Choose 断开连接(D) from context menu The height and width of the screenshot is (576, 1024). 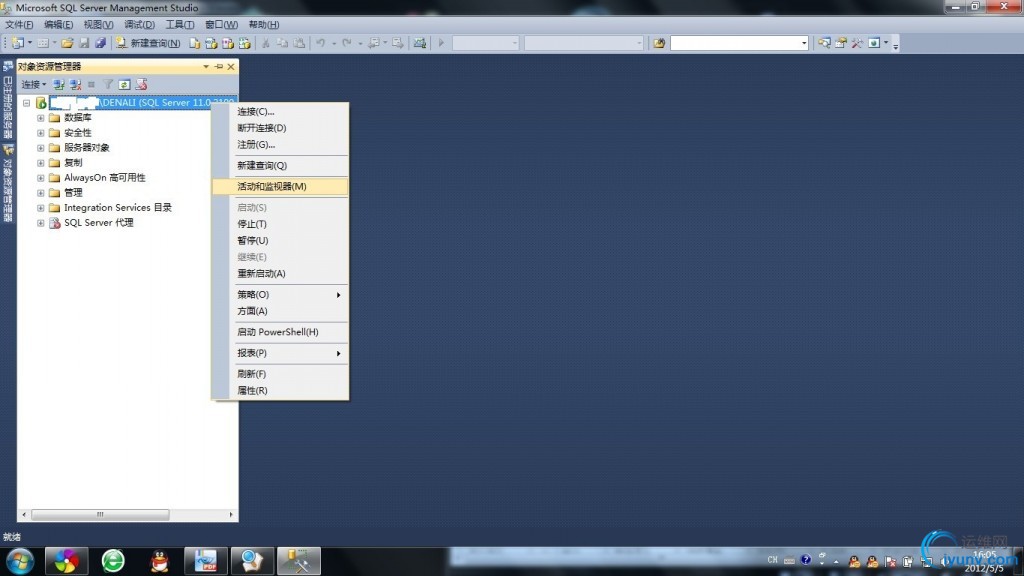[x=280, y=128]
